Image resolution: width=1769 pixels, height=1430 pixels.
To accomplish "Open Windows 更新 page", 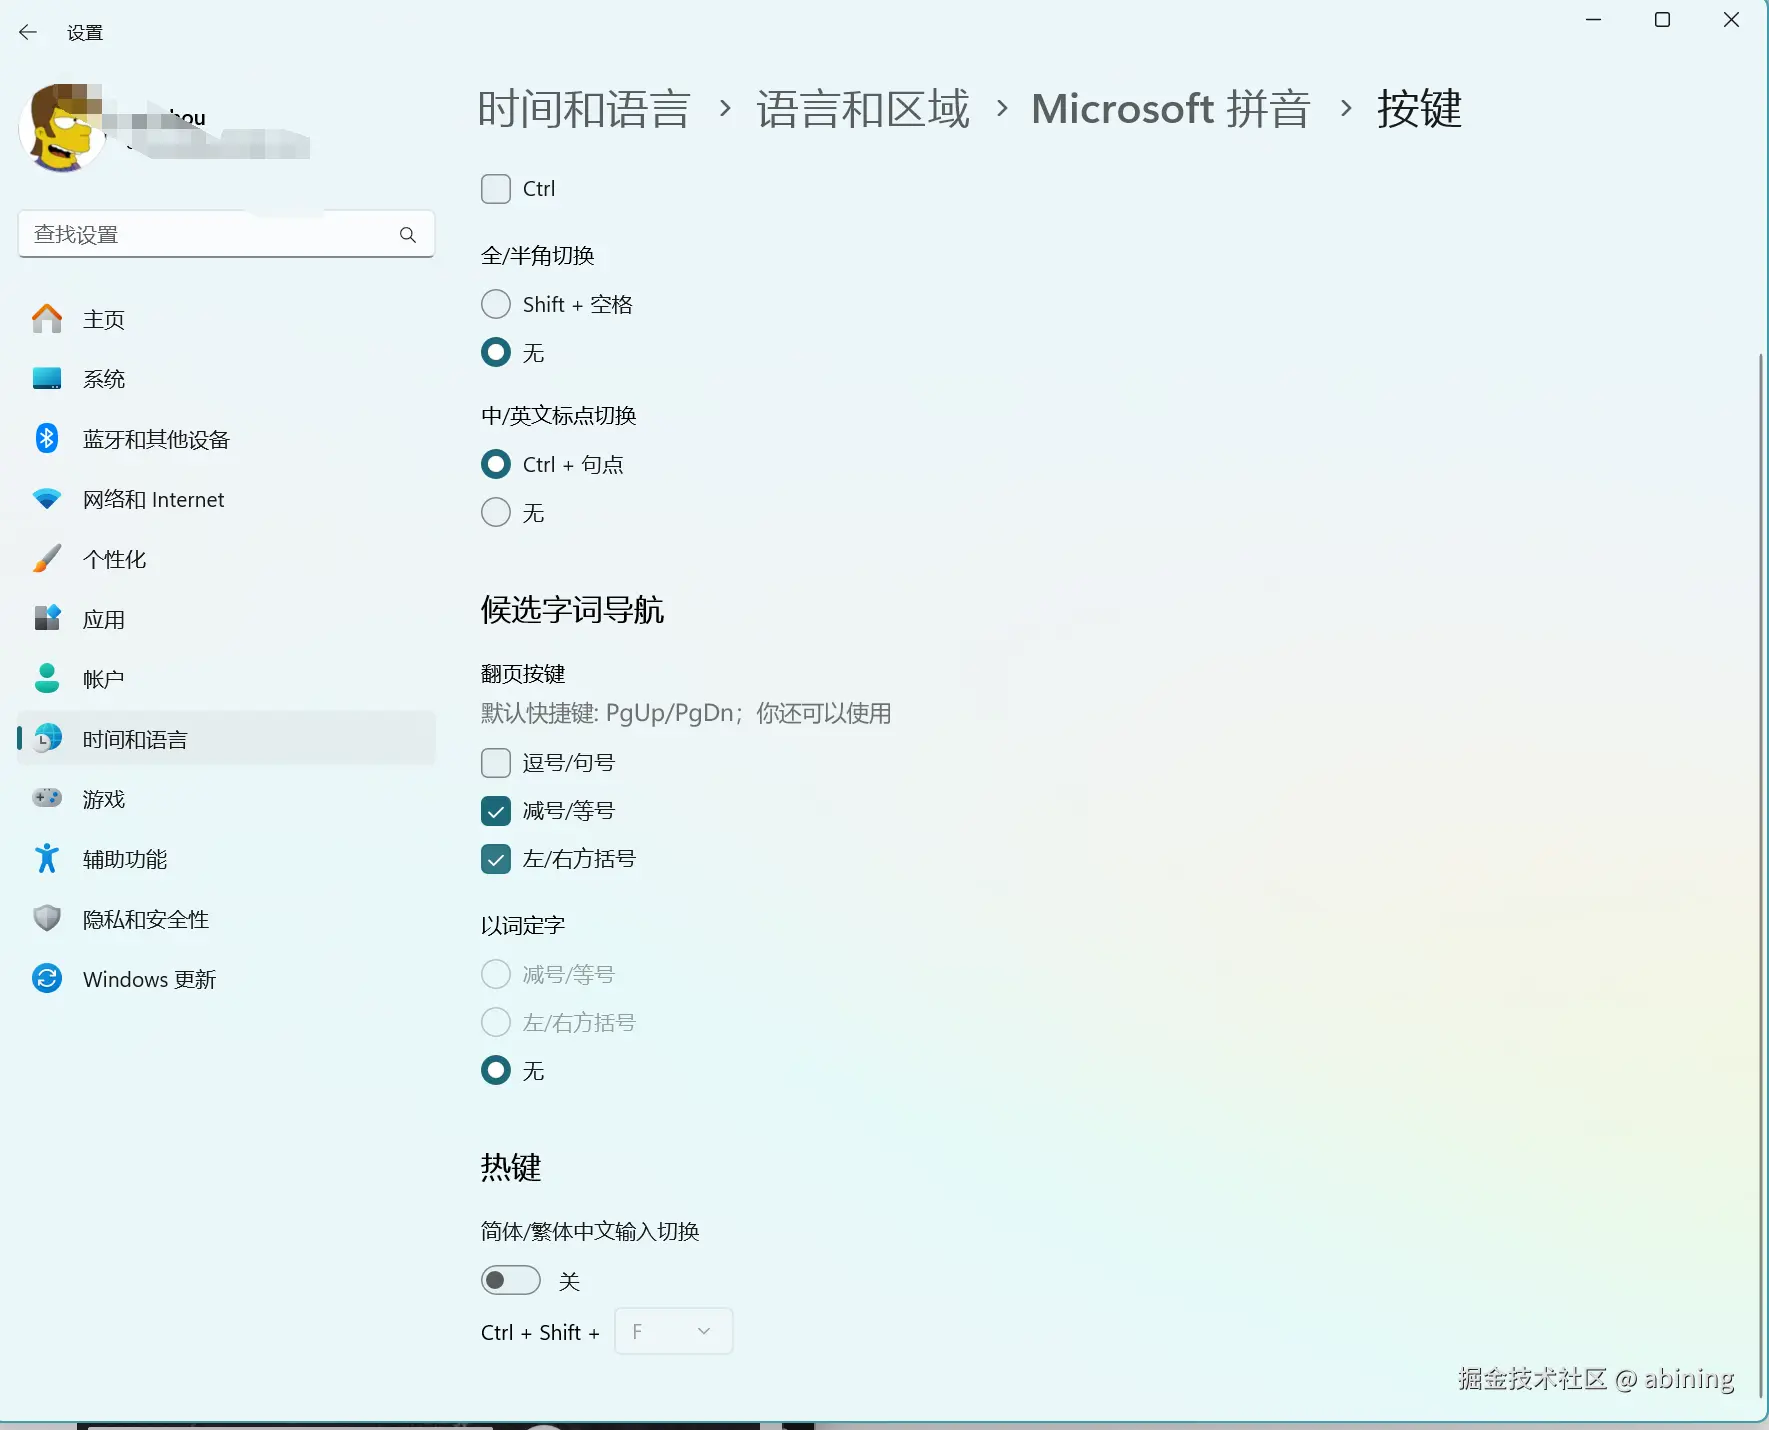I will pyautogui.click(x=226, y=979).
